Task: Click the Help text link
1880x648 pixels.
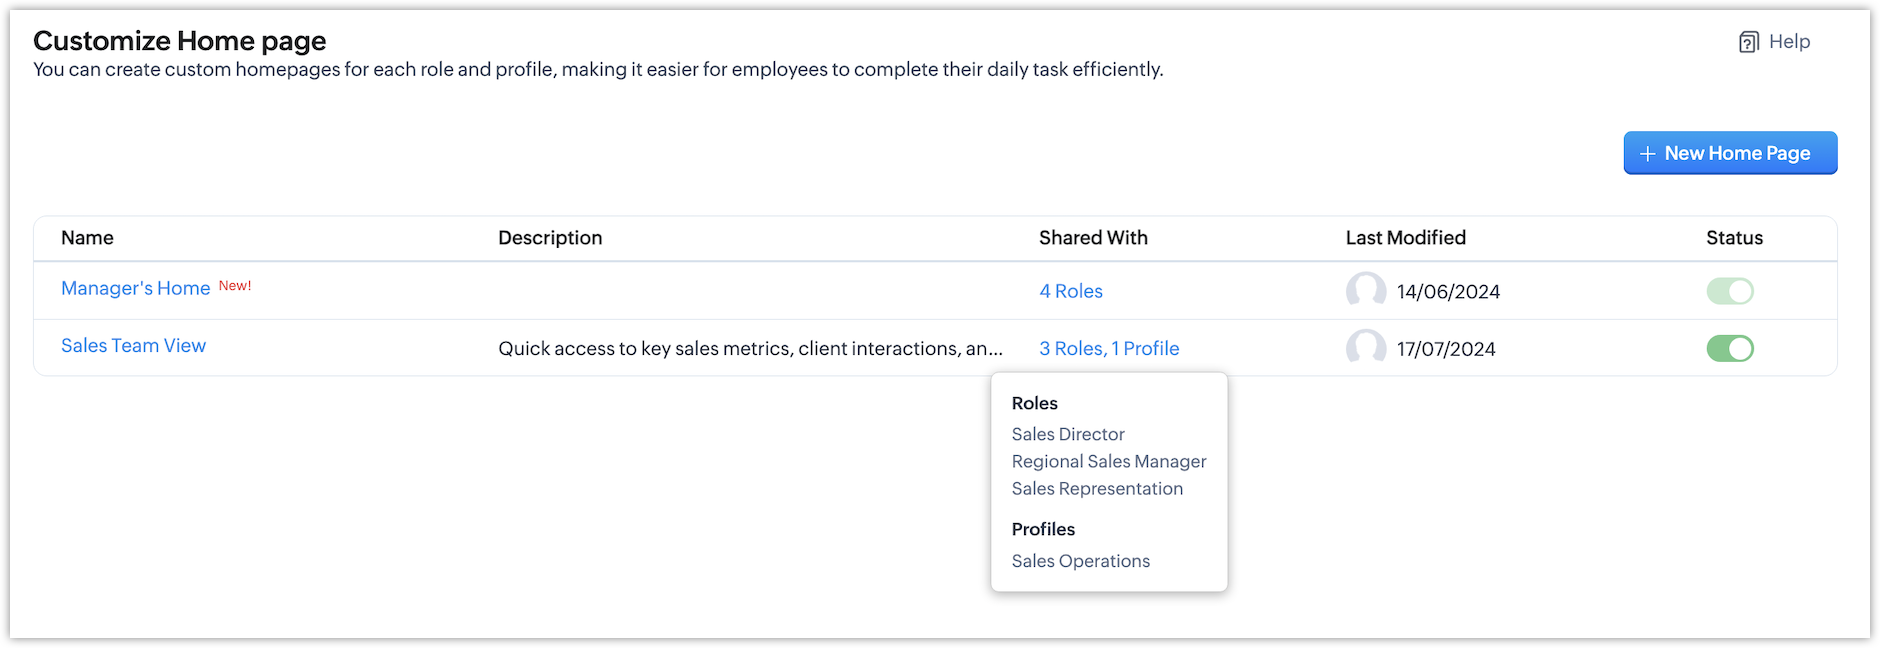Action: pyautogui.click(x=1789, y=41)
